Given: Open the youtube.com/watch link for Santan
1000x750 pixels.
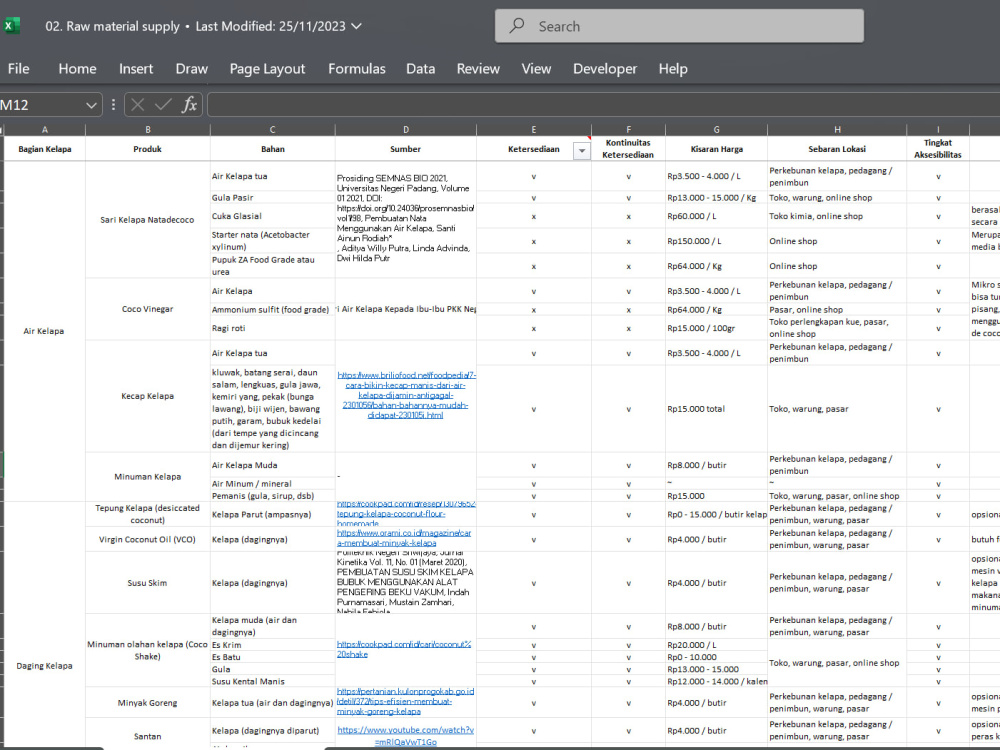Looking at the screenshot, I should click(x=406, y=735).
